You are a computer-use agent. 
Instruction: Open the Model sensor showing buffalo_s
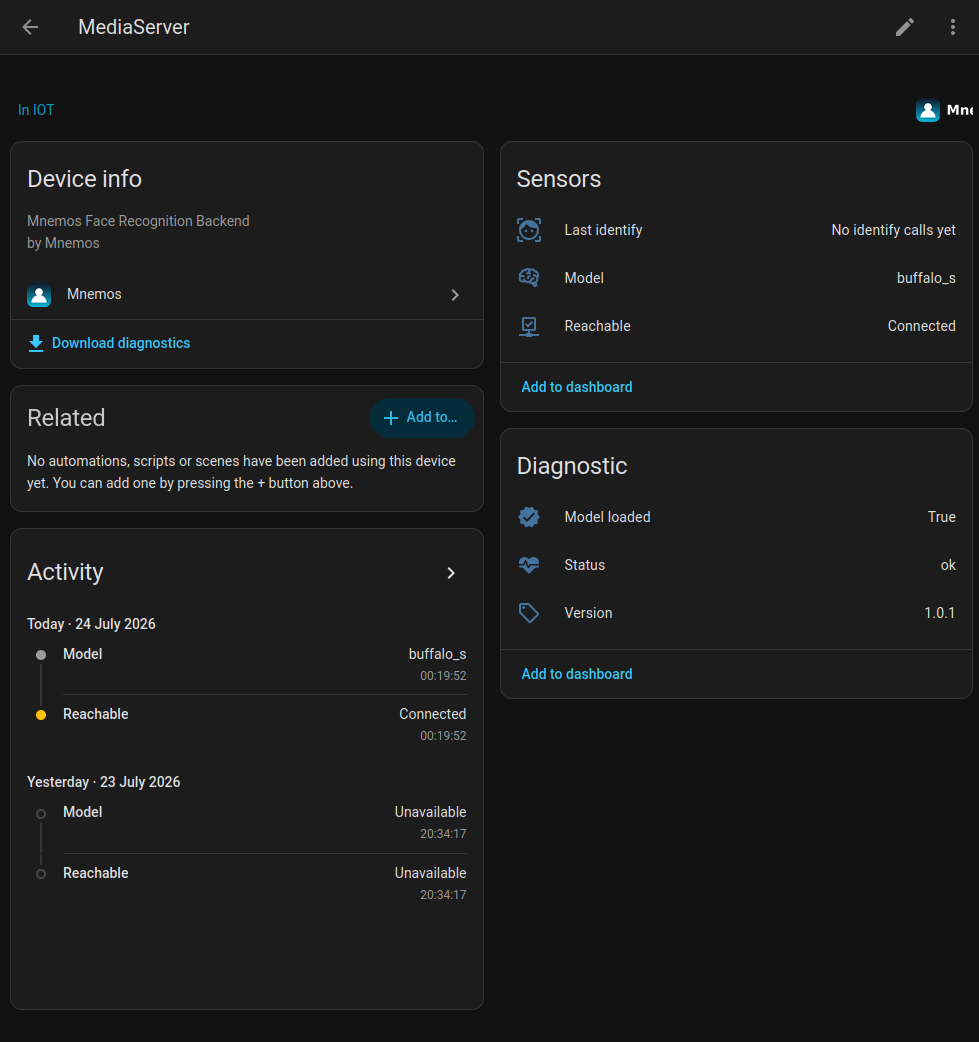pyautogui.click(x=736, y=278)
